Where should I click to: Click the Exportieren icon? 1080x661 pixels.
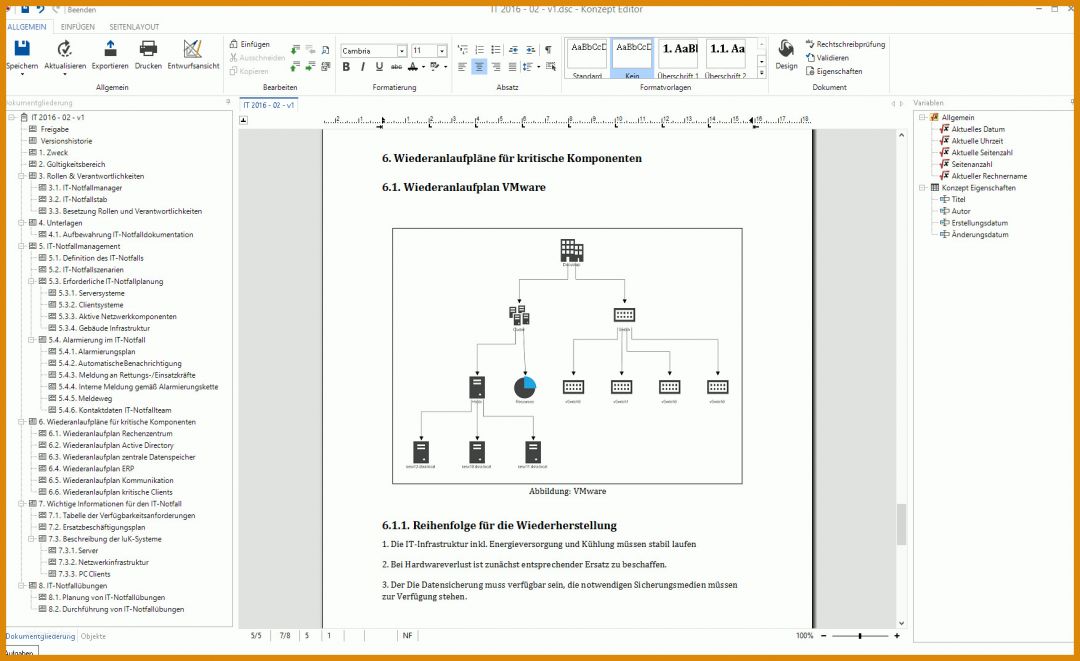(110, 49)
